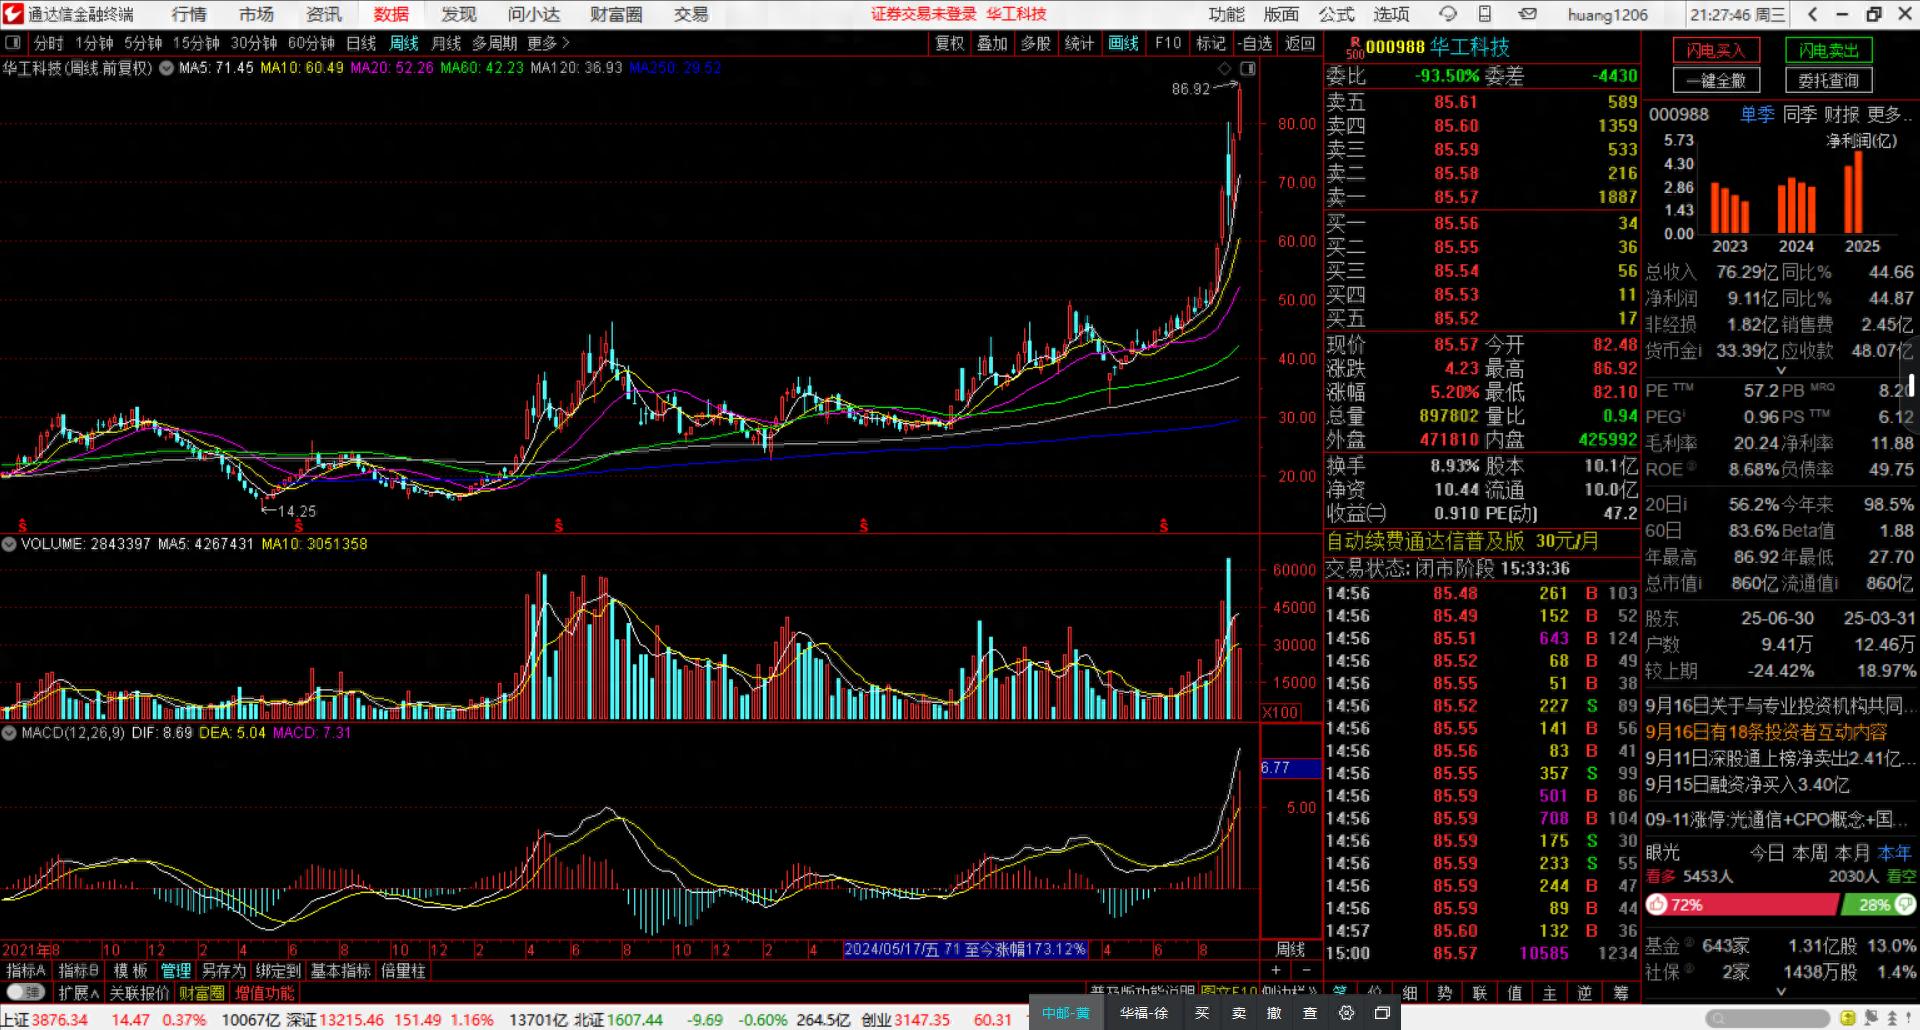Zoom in chart with plus button
This screenshot has width=1920, height=1030.
tap(1276, 970)
